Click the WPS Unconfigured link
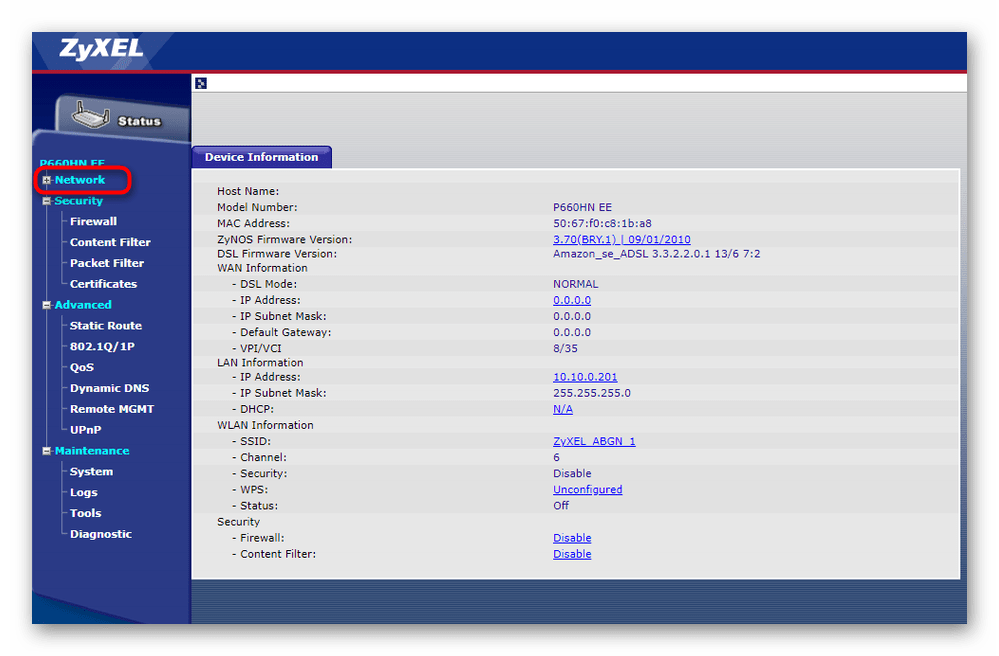Screen dimensions: 999x656 [x=587, y=490]
